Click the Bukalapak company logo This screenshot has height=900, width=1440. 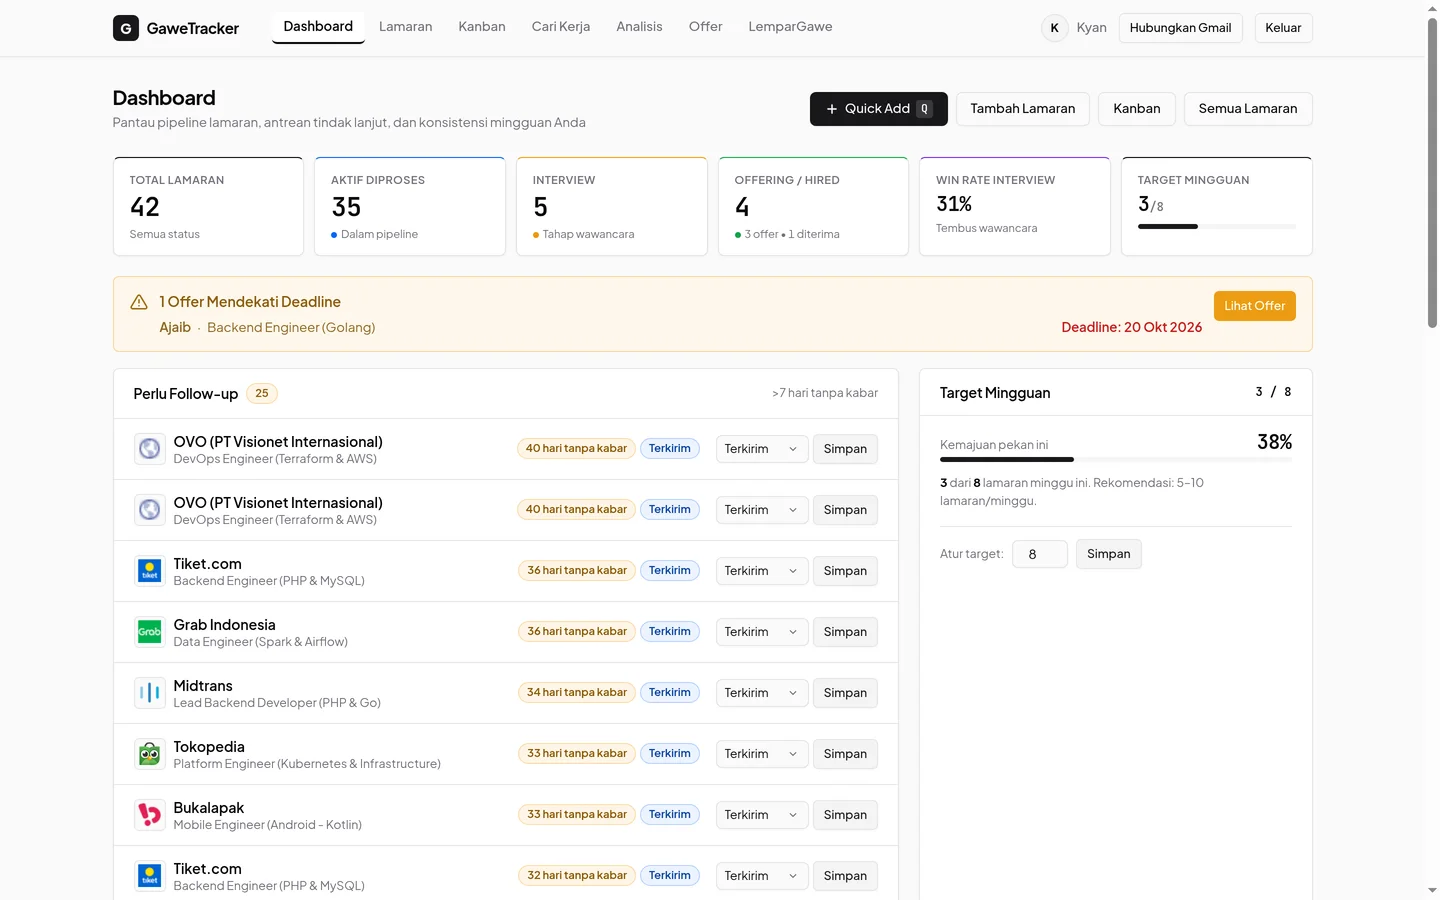coord(150,815)
